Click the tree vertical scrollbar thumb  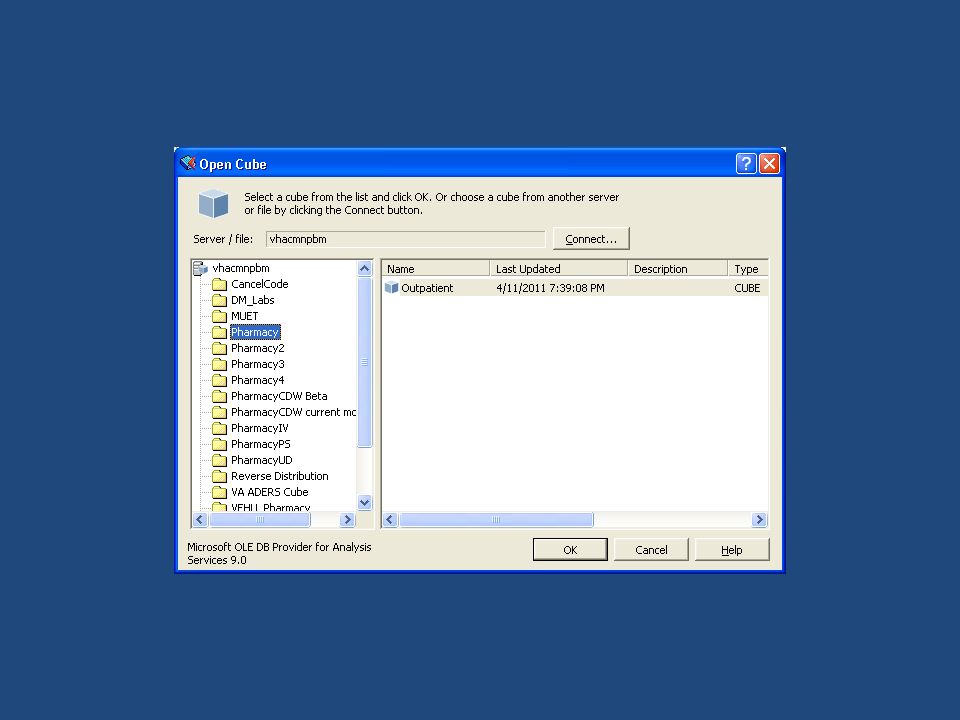[x=364, y=362]
